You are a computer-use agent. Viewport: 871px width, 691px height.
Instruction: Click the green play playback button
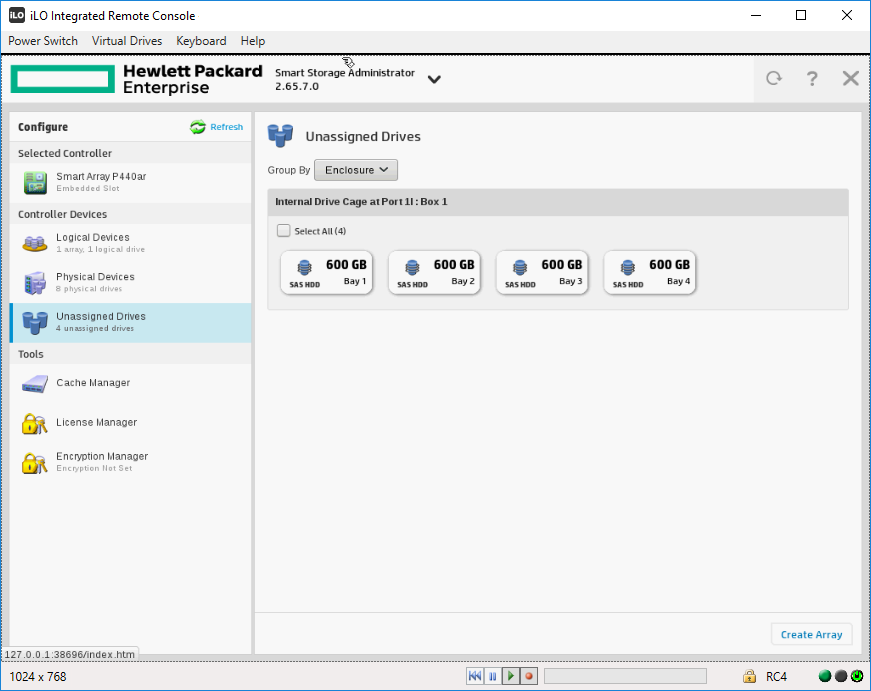coord(510,676)
